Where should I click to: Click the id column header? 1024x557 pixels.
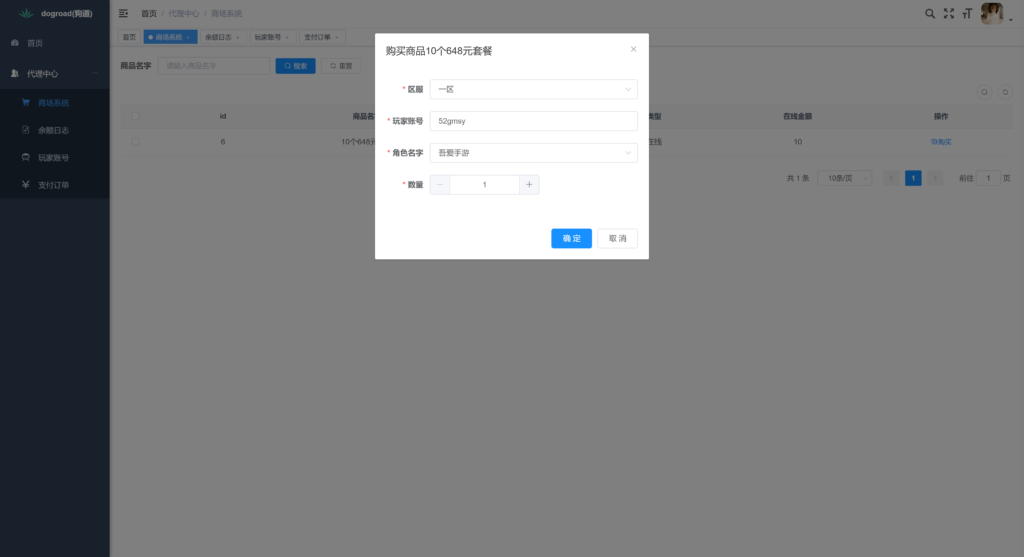[x=223, y=116]
